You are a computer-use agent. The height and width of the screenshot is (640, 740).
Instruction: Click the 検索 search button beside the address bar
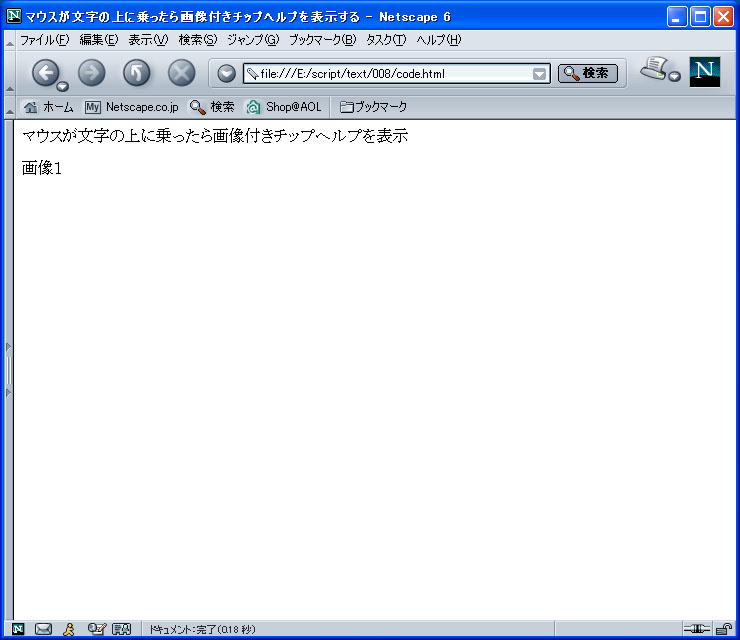coord(588,73)
